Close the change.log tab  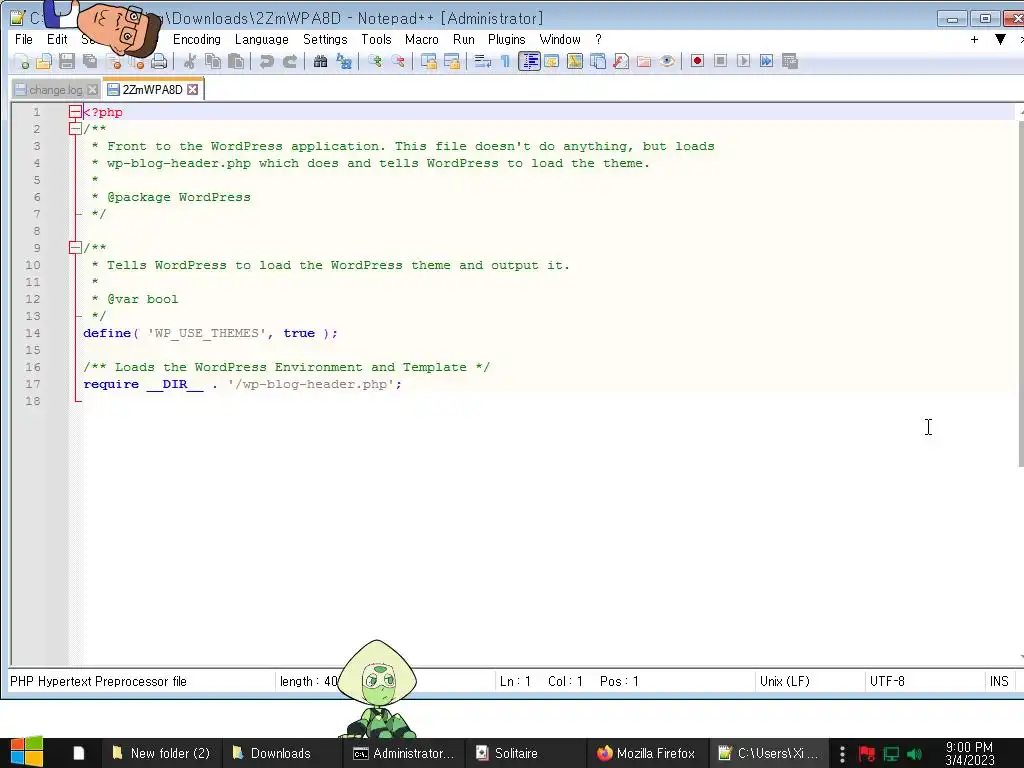92,90
